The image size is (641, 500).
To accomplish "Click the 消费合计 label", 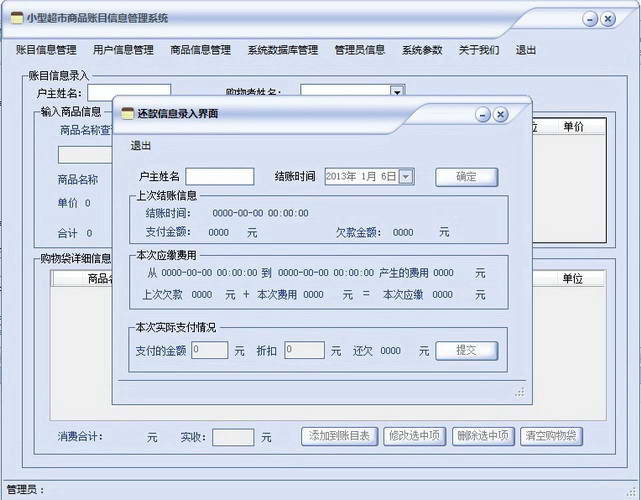I will [x=81, y=437].
